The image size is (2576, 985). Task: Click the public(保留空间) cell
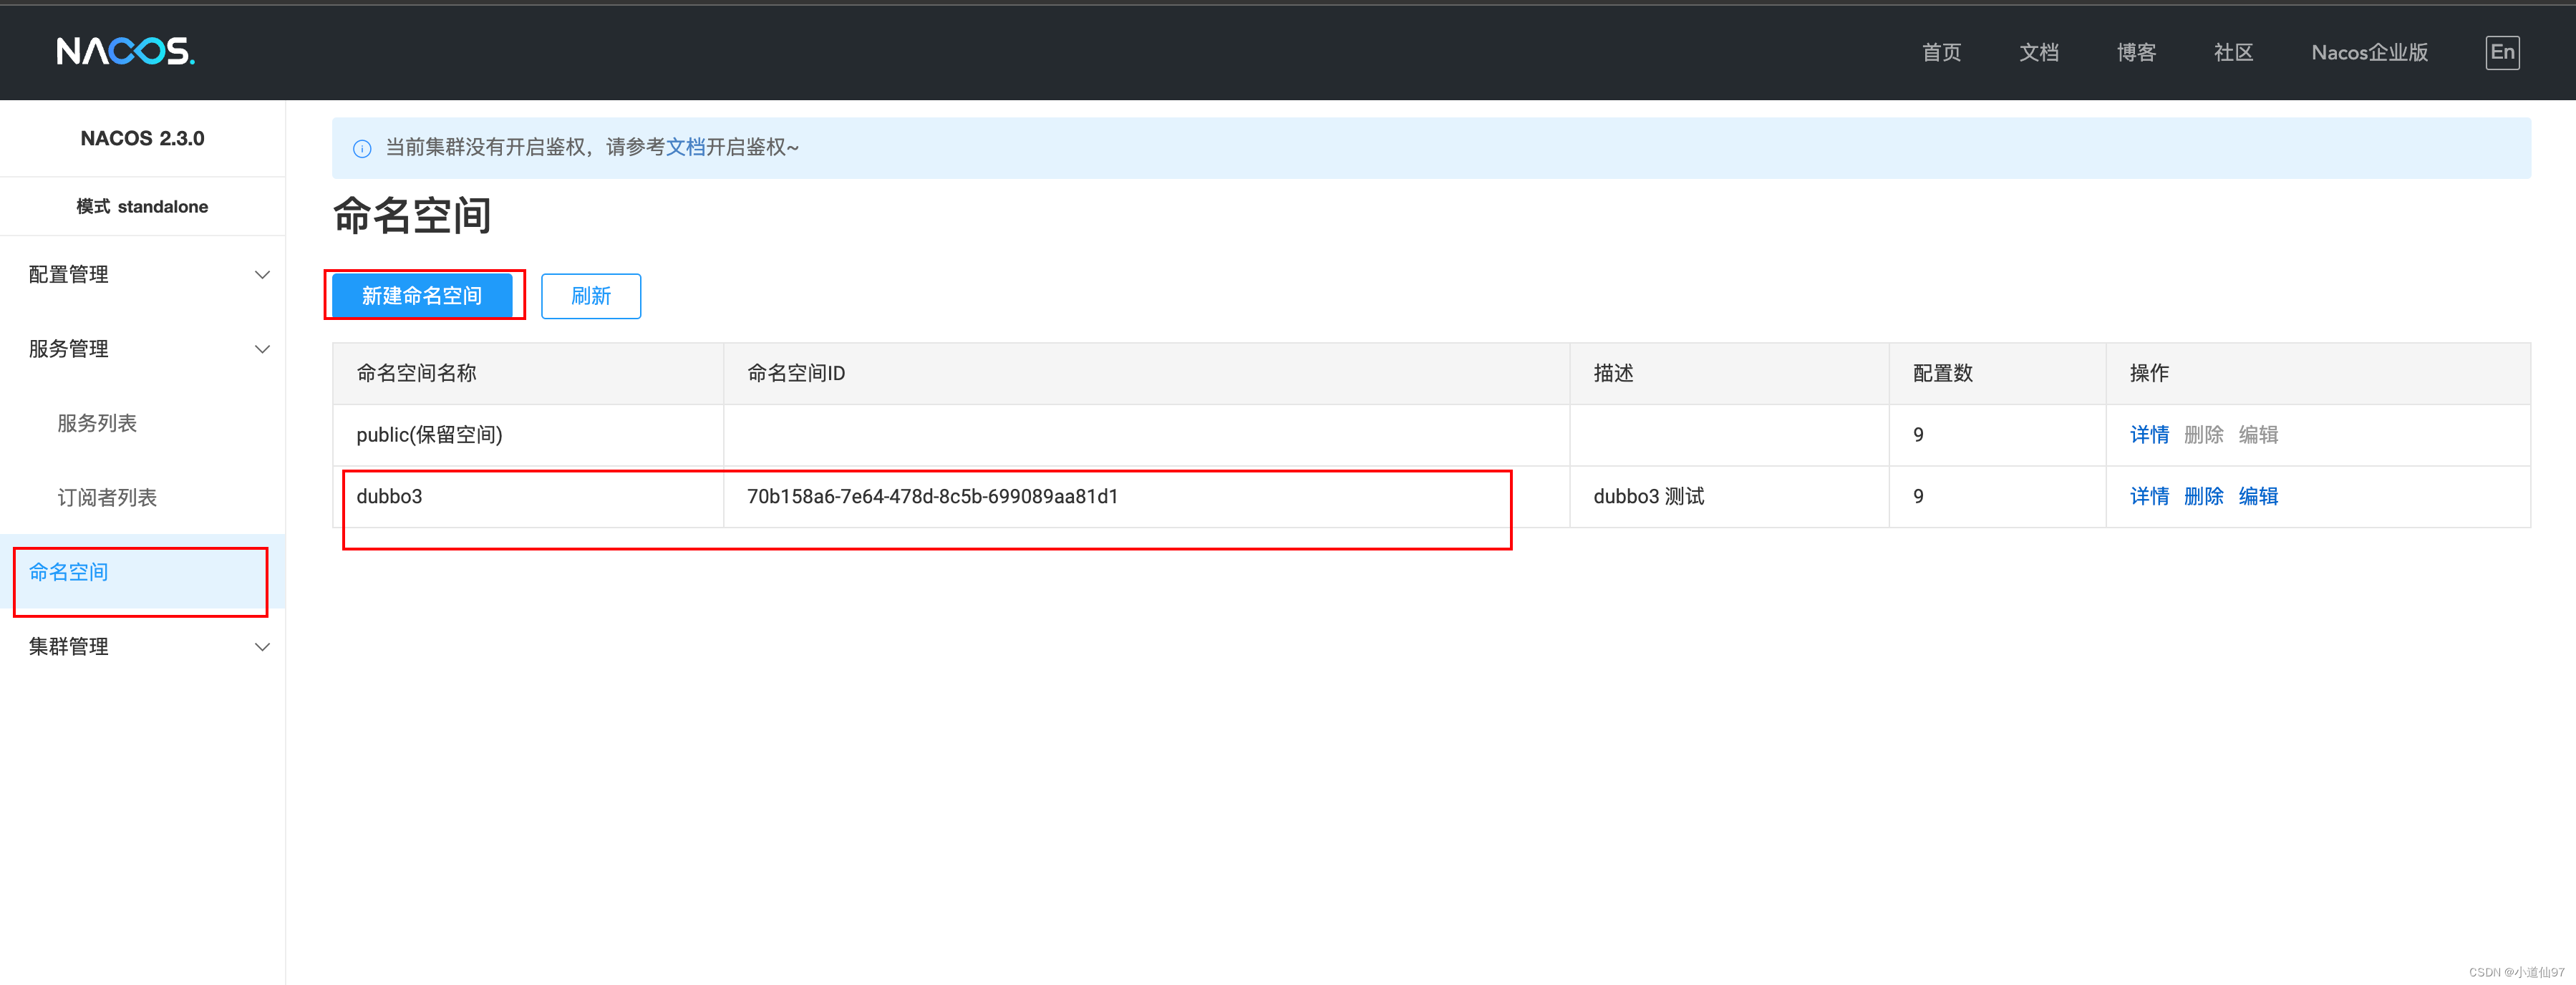point(528,435)
